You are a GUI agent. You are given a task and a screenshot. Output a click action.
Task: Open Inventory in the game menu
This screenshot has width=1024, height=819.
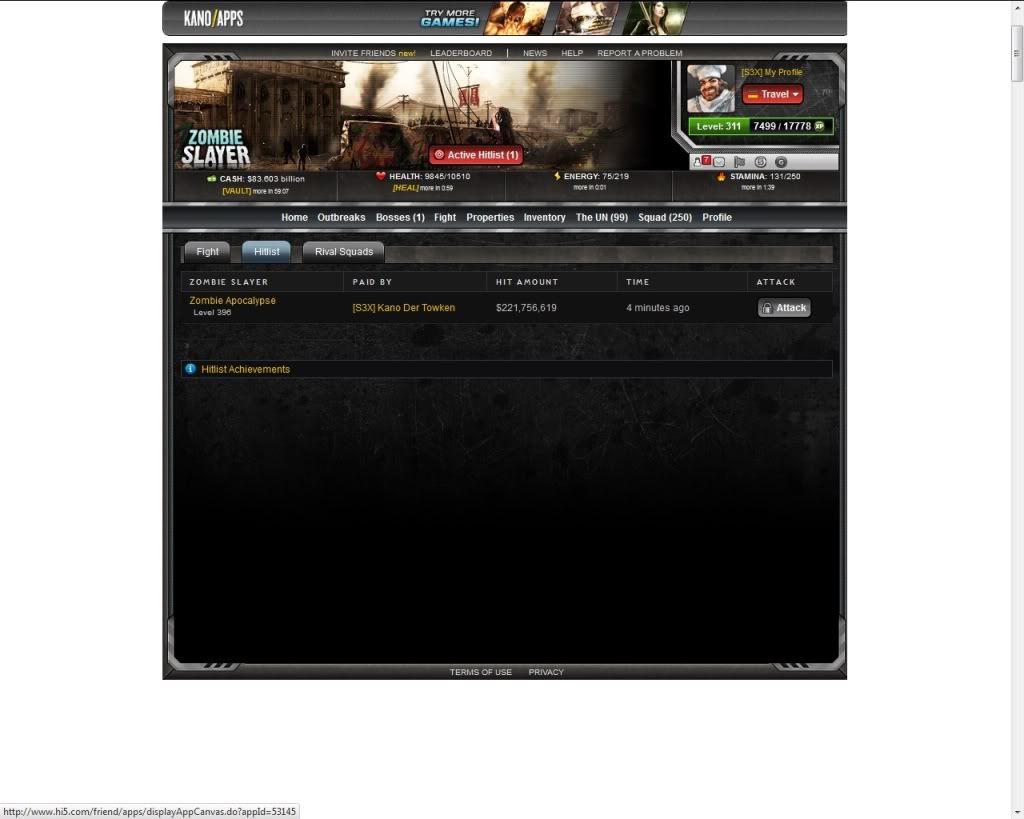tap(545, 217)
